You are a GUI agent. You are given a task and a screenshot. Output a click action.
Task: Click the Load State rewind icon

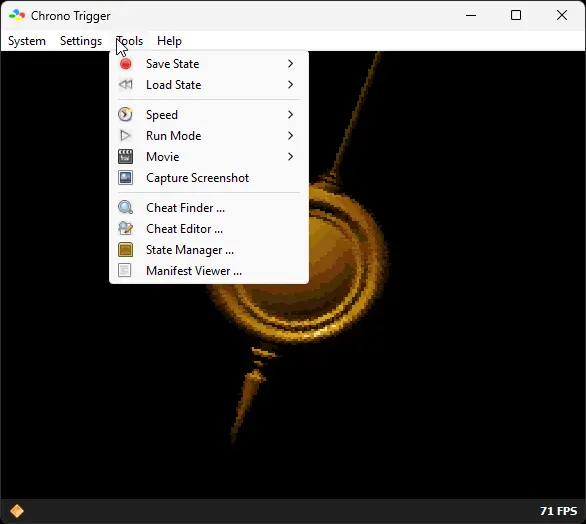point(126,85)
